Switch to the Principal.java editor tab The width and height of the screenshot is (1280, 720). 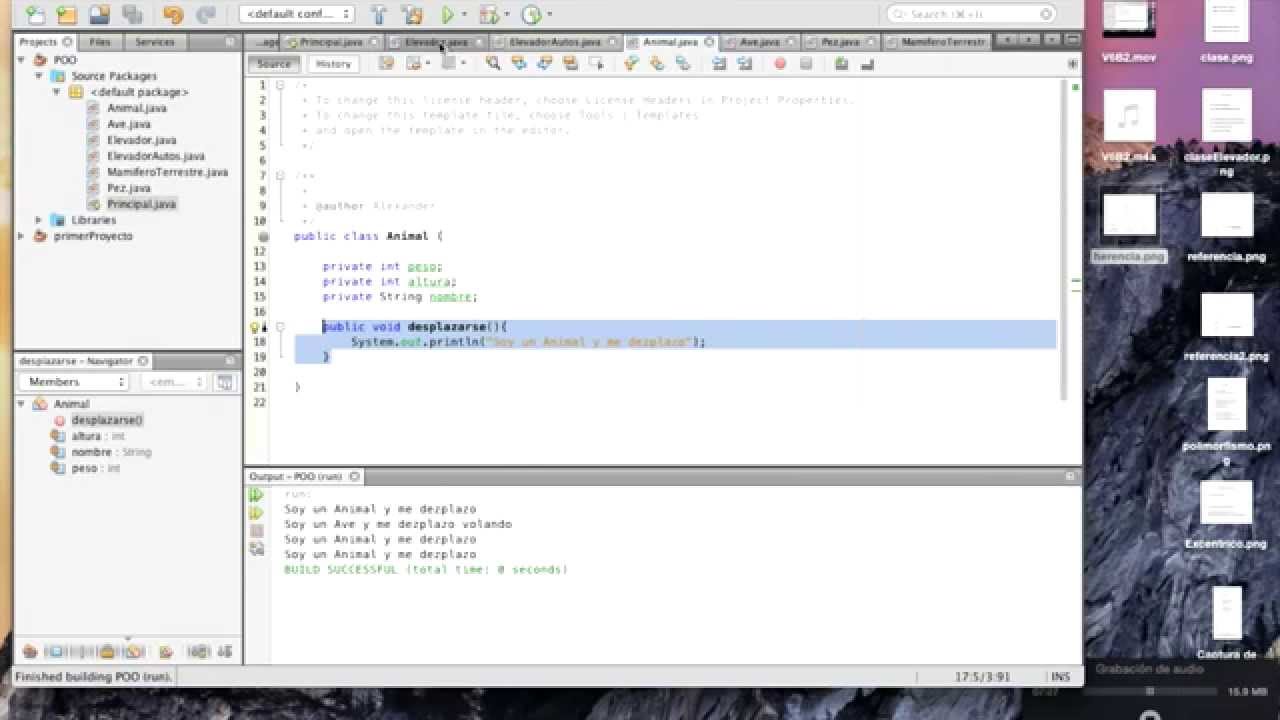coord(331,42)
